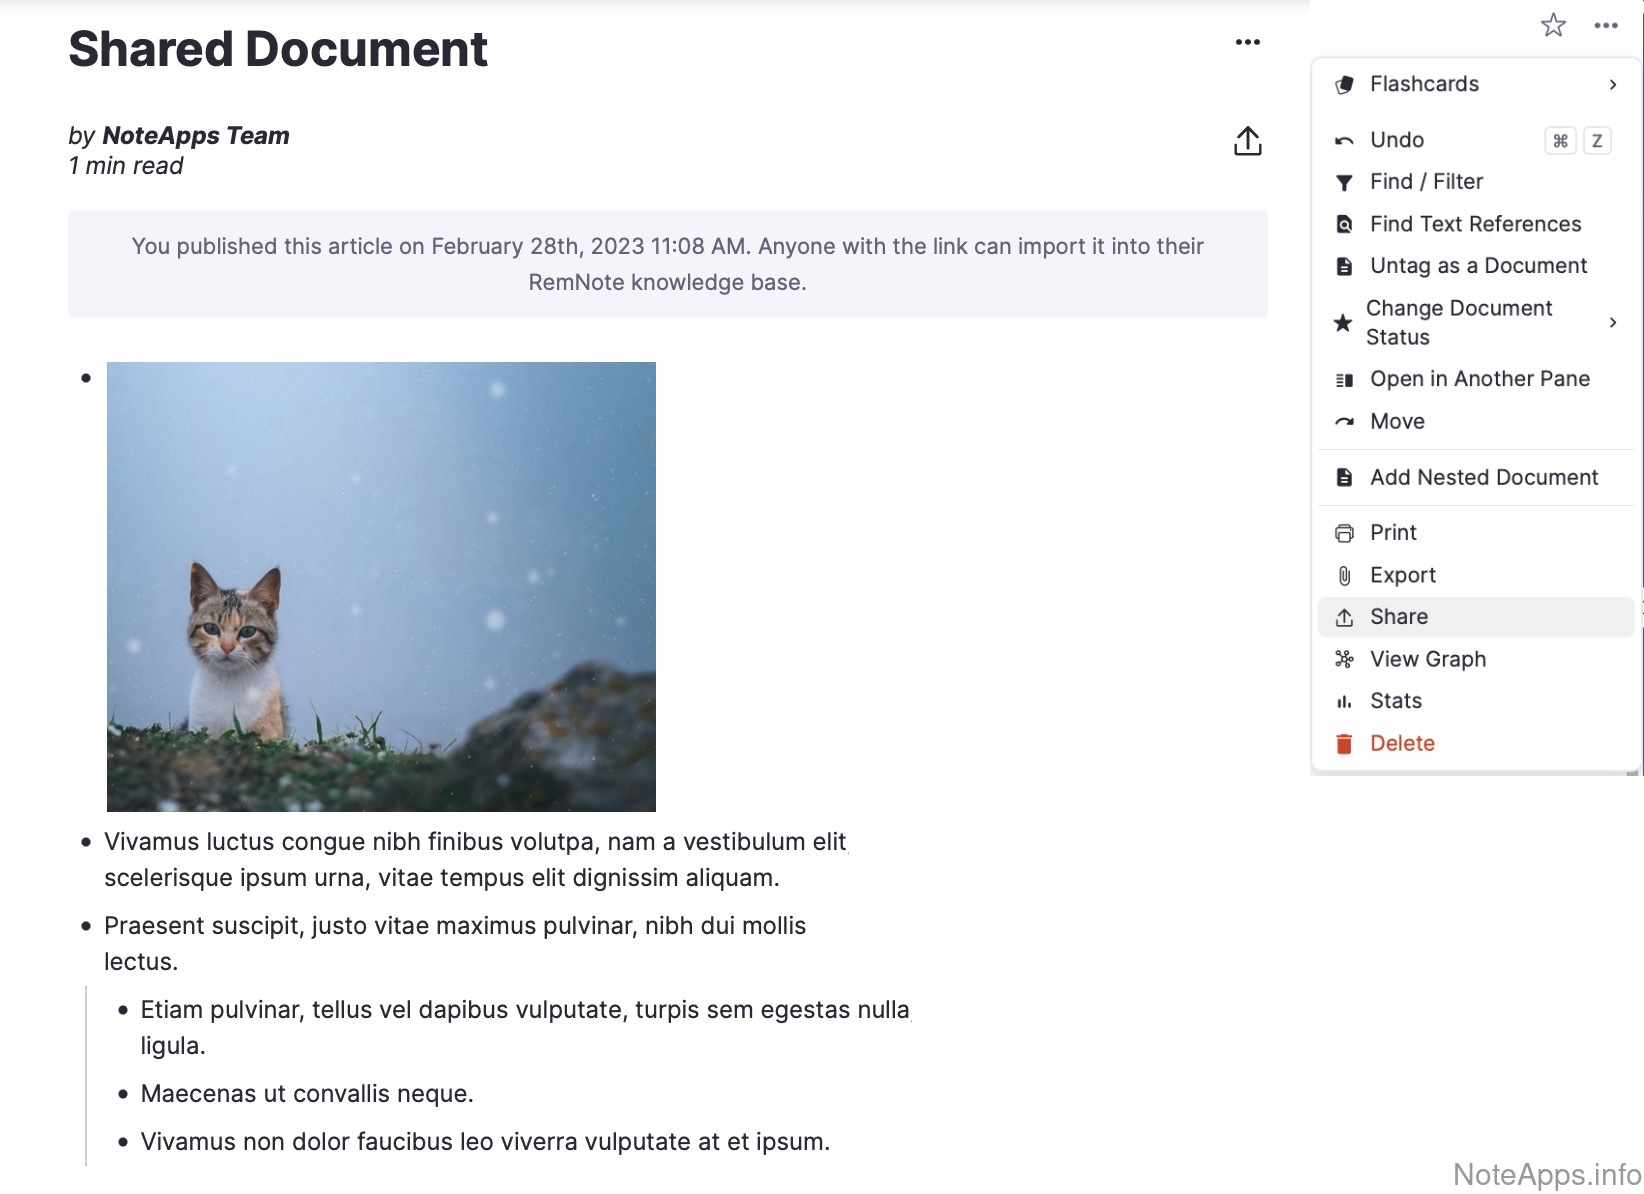
Task: Click the share upload icon beside the byline
Action: click(1247, 142)
